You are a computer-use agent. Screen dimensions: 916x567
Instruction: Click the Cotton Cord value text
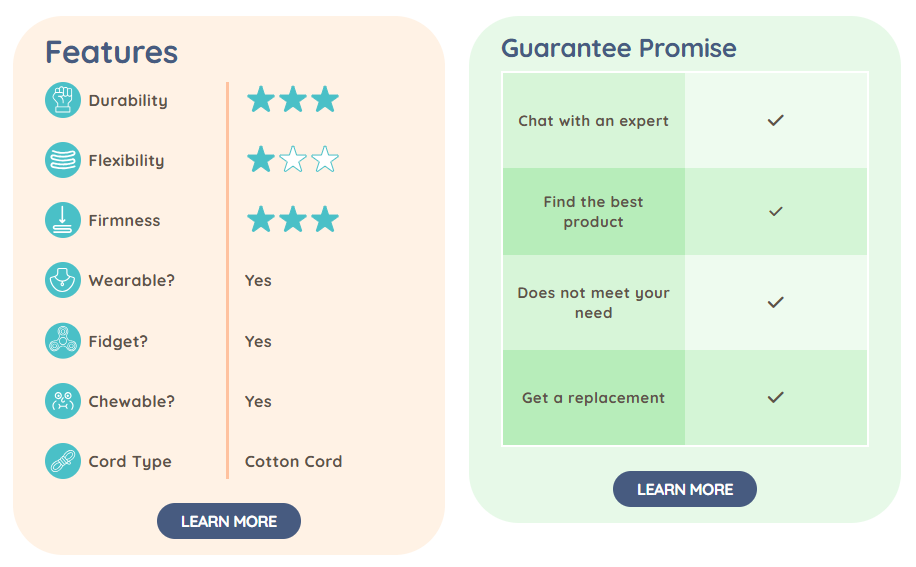(293, 461)
